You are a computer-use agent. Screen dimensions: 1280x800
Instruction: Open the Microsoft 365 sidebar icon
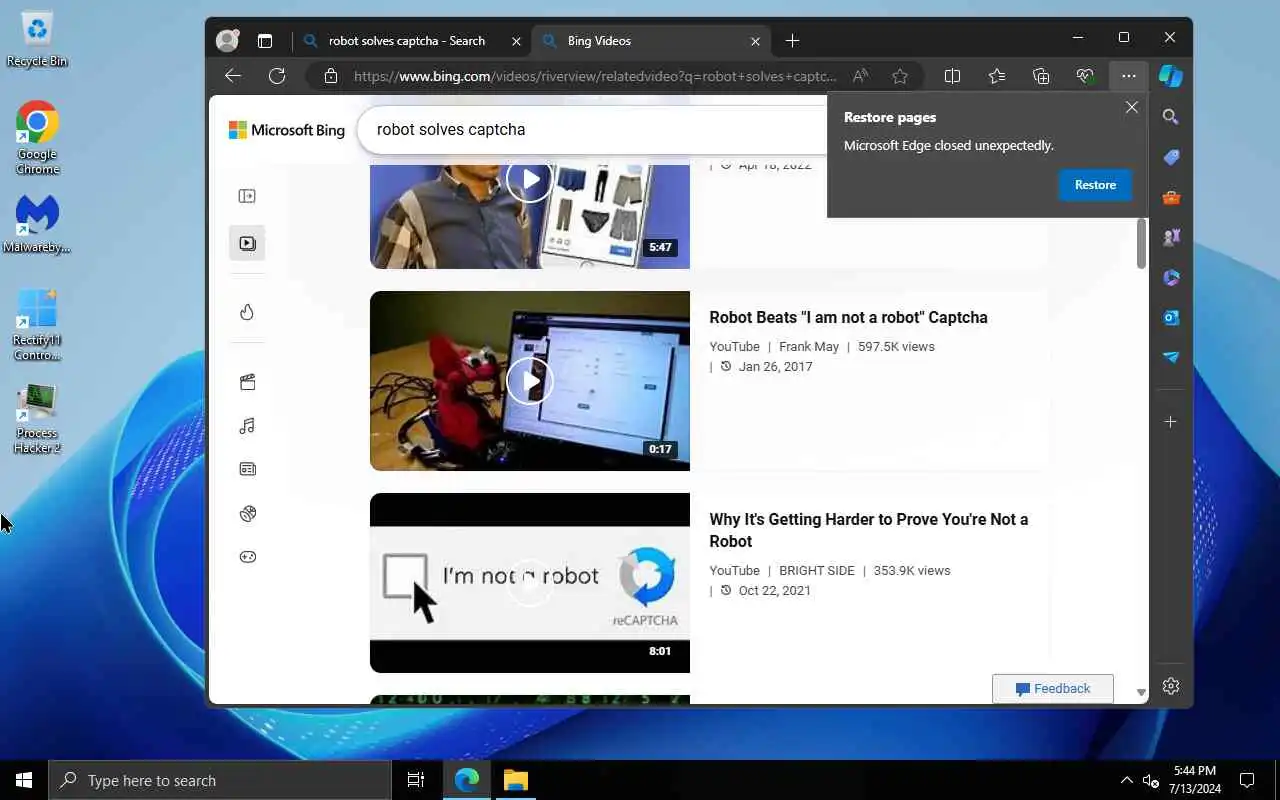click(x=1171, y=277)
